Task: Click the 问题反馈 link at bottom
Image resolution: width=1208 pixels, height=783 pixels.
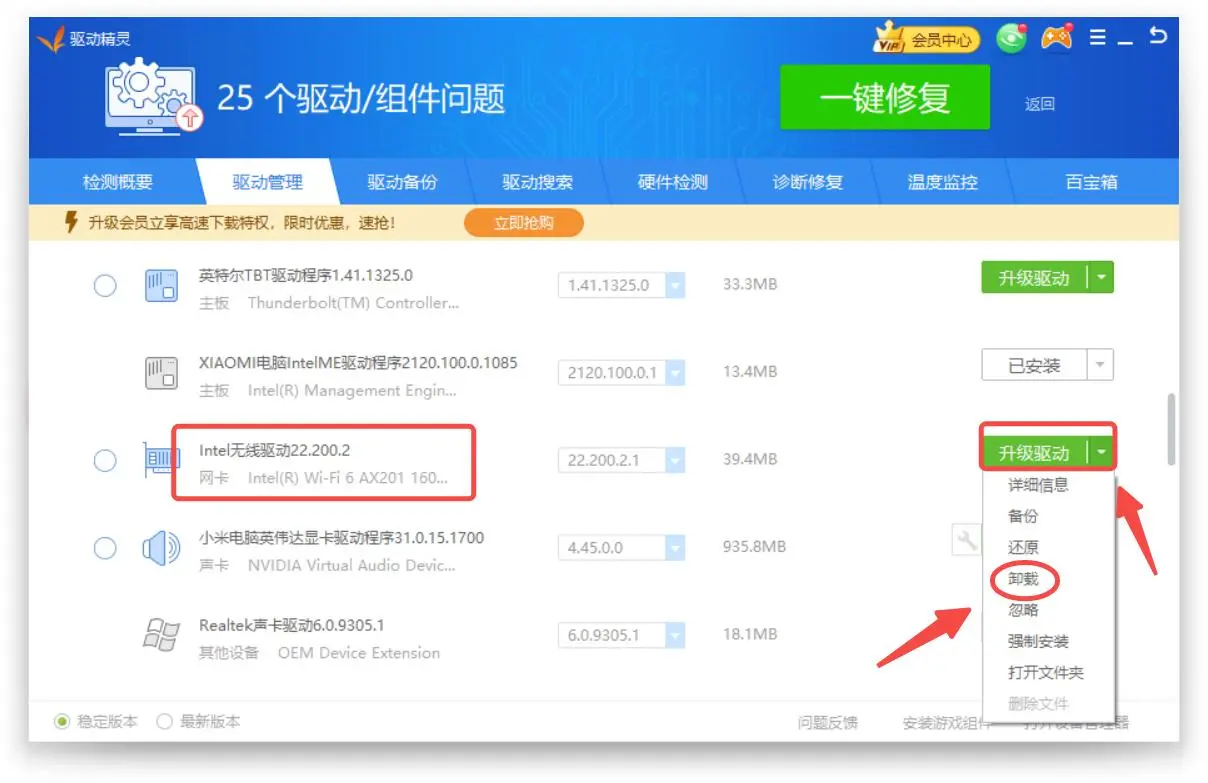Action: click(826, 723)
